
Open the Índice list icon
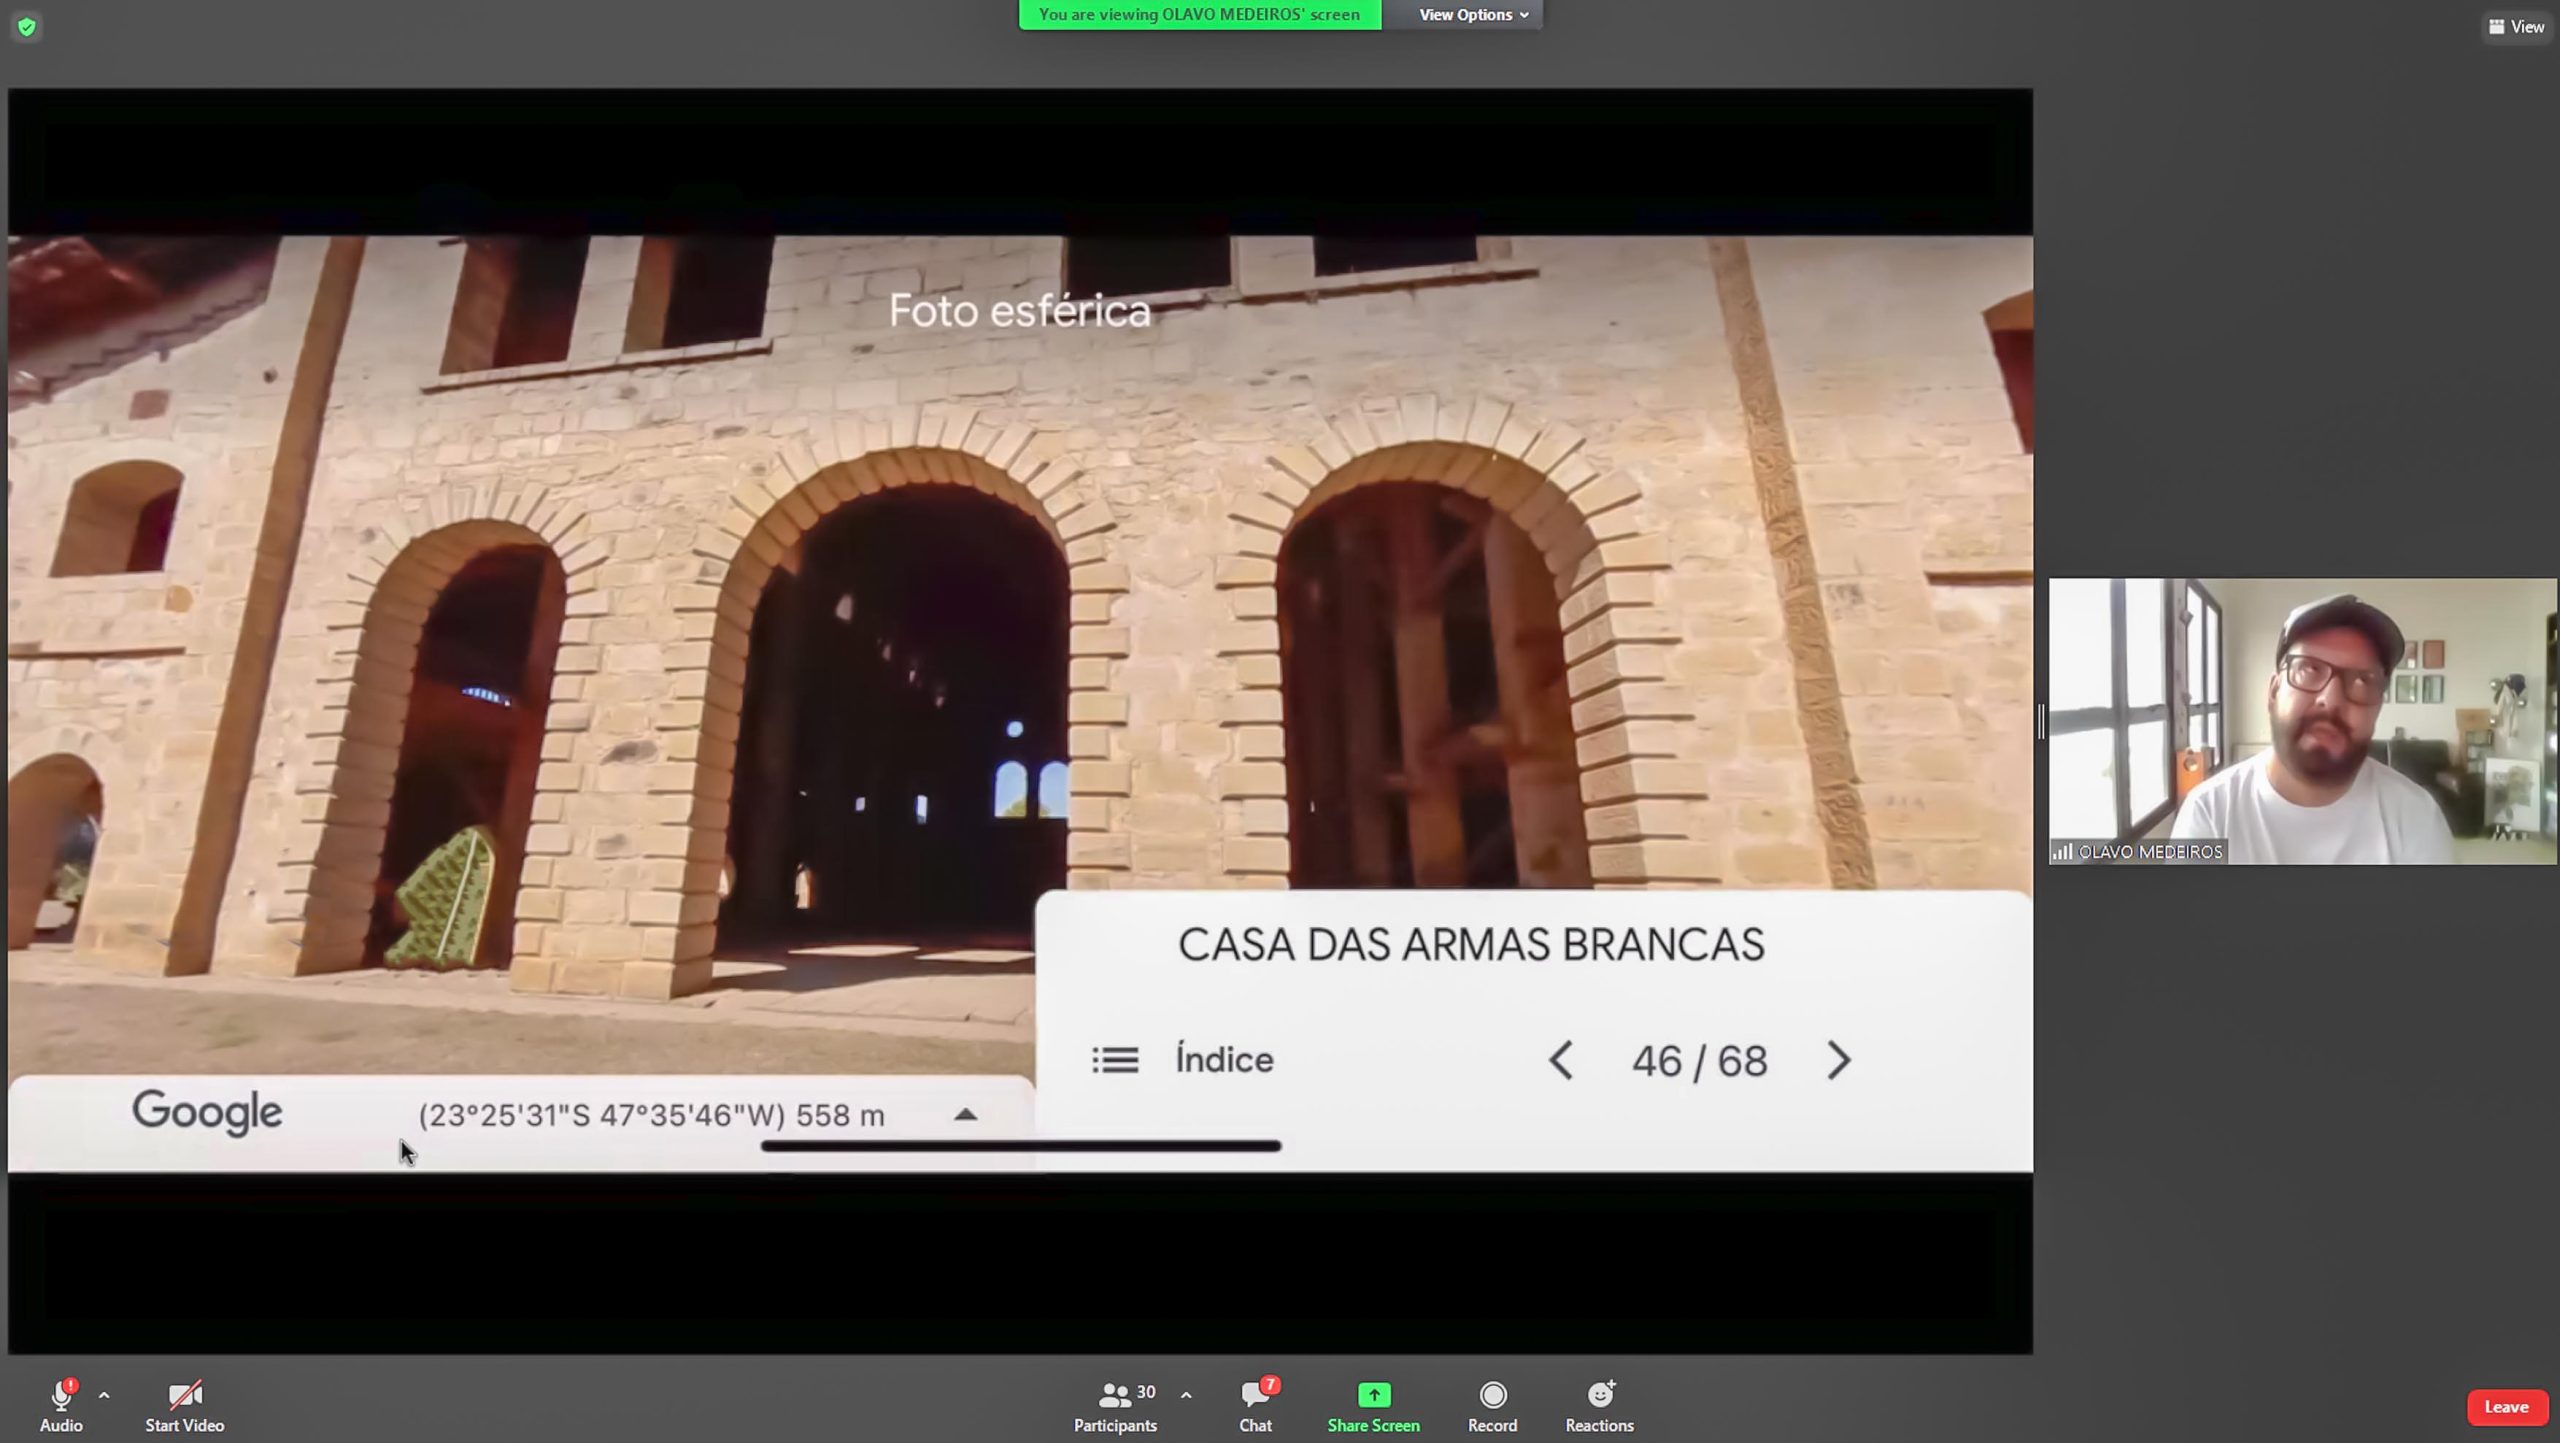[1115, 1060]
